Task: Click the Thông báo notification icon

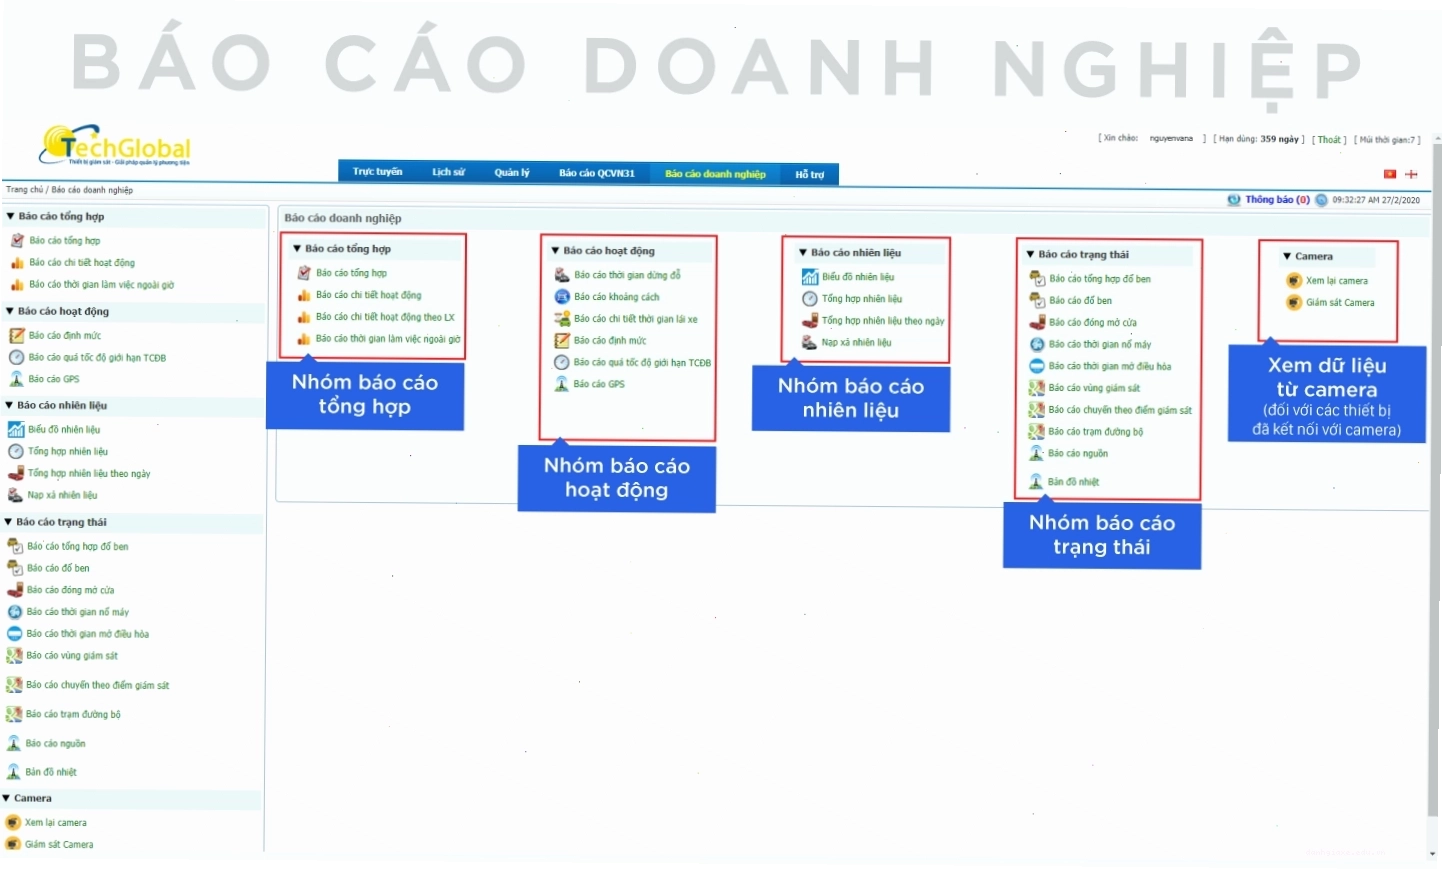Action: tap(1234, 200)
